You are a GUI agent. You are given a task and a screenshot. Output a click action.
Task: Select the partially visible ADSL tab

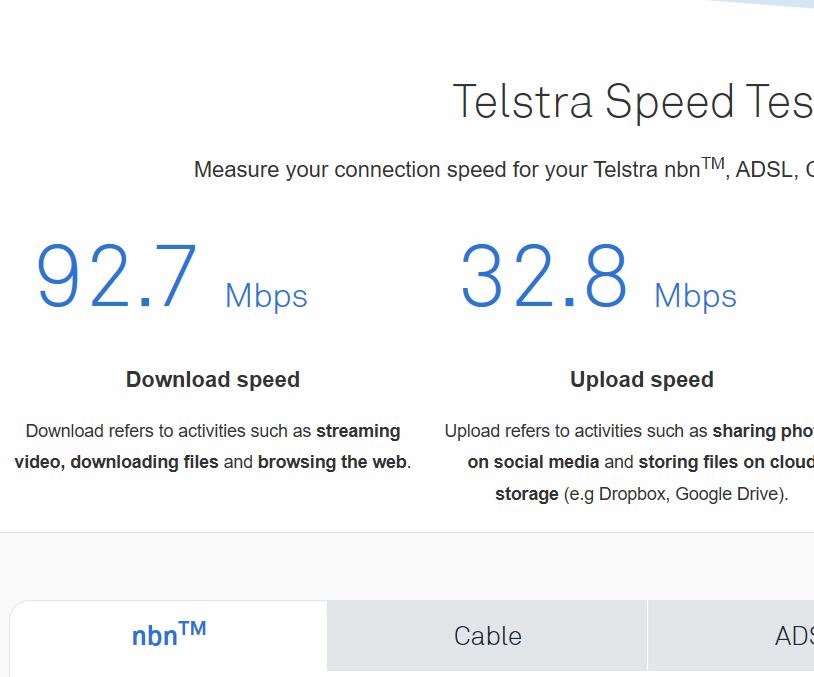coord(793,636)
